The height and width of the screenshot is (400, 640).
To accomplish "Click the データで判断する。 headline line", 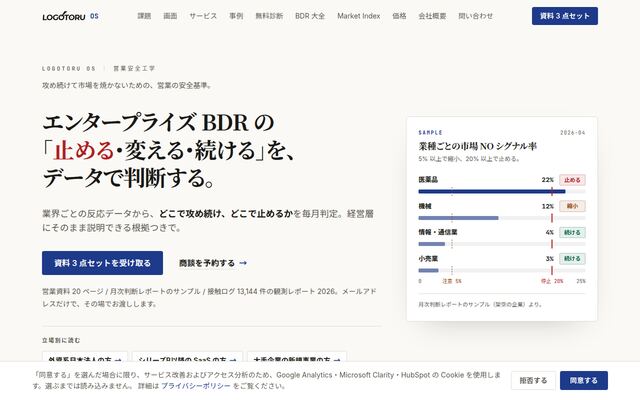I will (x=129, y=178).
